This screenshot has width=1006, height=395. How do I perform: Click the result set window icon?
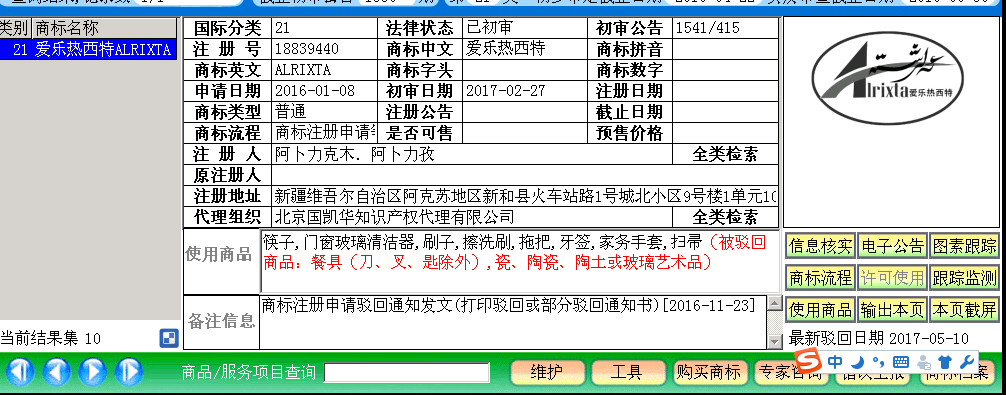[168, 338]
